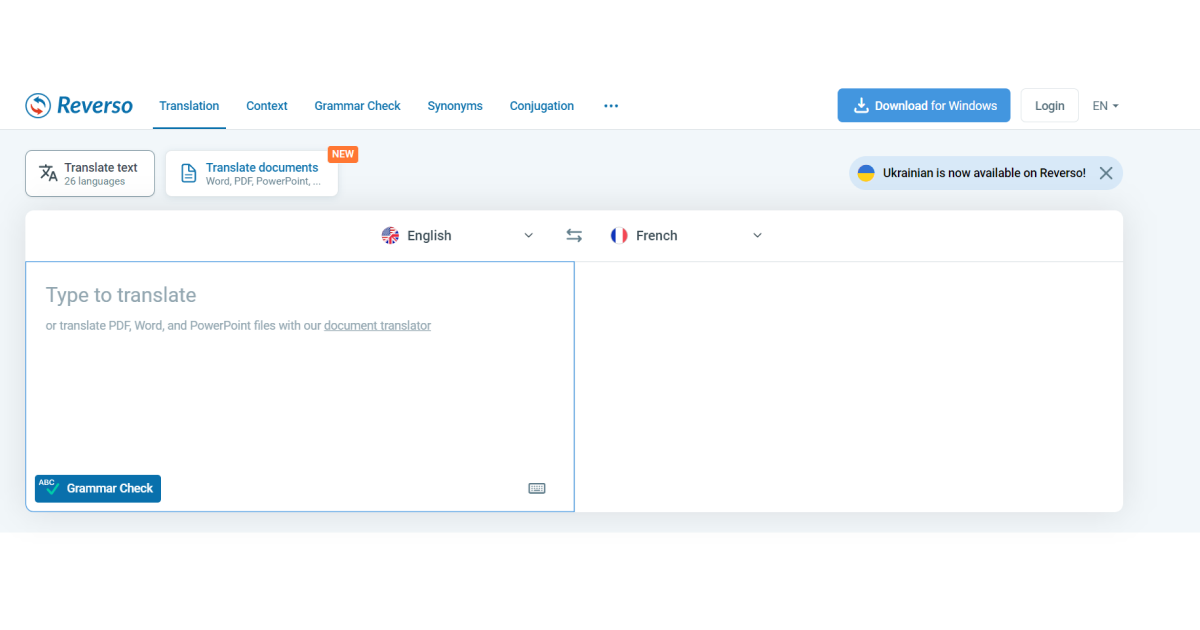Click the Reverso logo
This screenshot has width=1200, height=630.
coord(78,105)
